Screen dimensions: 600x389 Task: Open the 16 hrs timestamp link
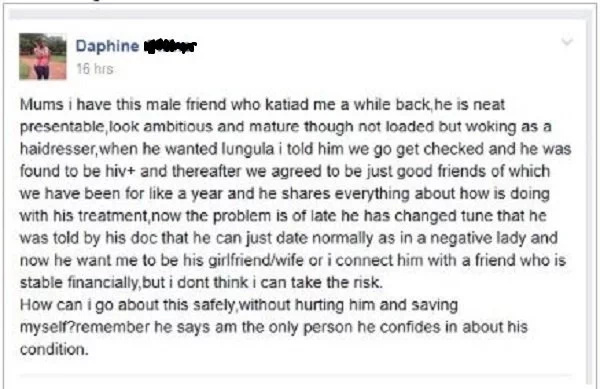pyautogui.click(x=95, y=69)
